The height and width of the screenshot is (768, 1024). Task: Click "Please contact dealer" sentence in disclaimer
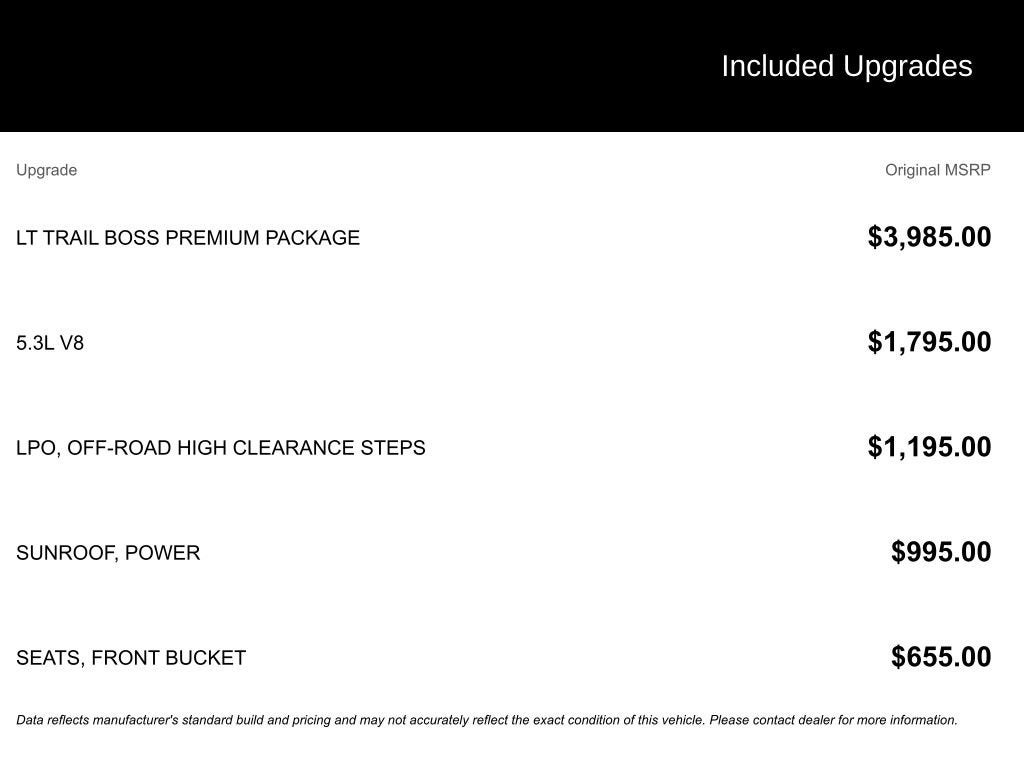click(x=833, y=720)
